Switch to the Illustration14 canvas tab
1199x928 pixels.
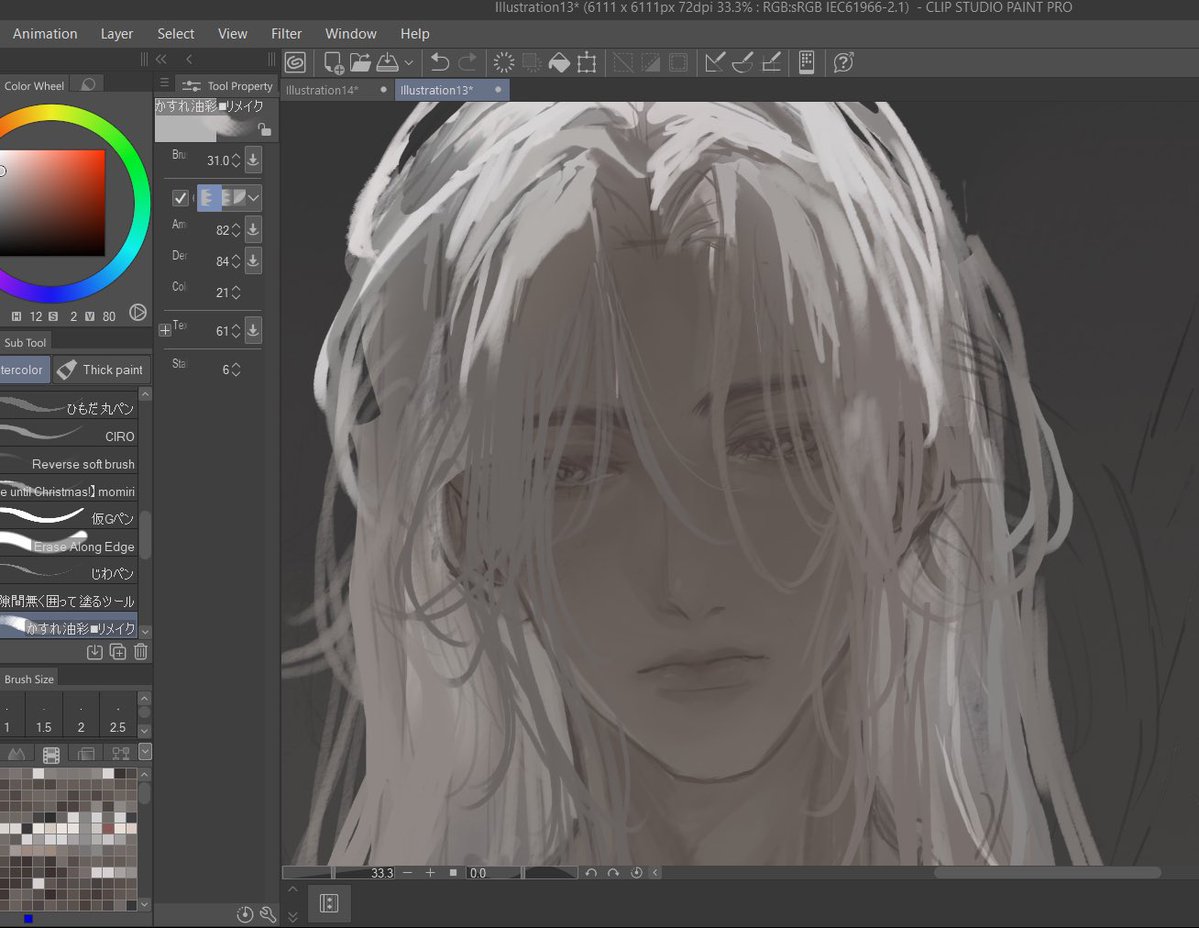(336, 89)
